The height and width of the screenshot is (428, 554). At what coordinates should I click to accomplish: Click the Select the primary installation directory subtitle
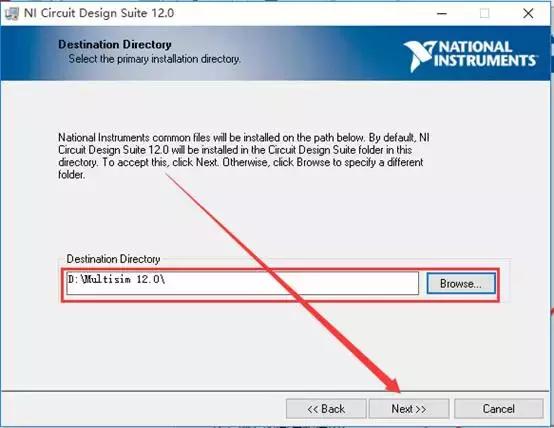154,59
